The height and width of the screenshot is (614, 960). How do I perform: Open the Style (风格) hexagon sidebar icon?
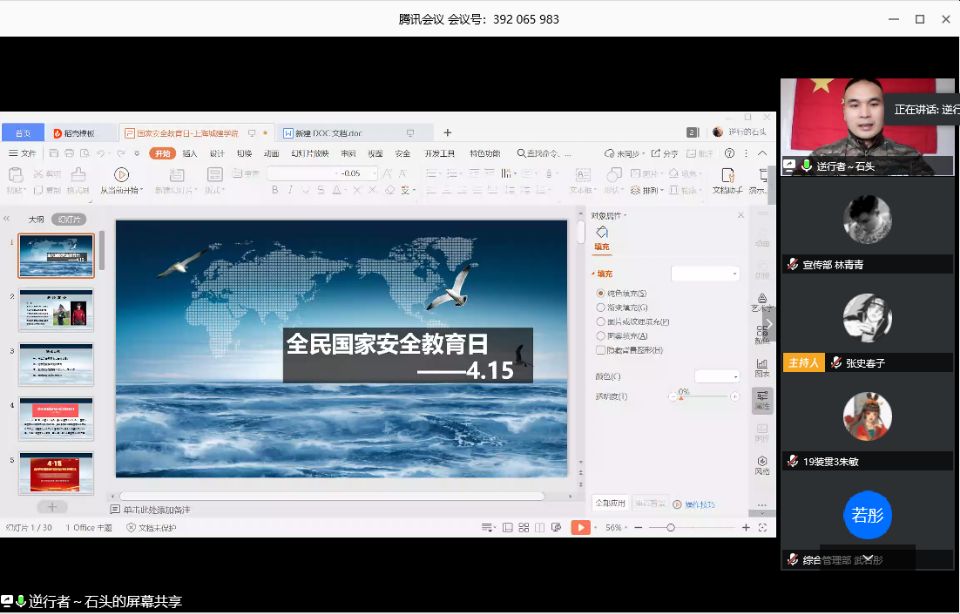click(762, 461)
